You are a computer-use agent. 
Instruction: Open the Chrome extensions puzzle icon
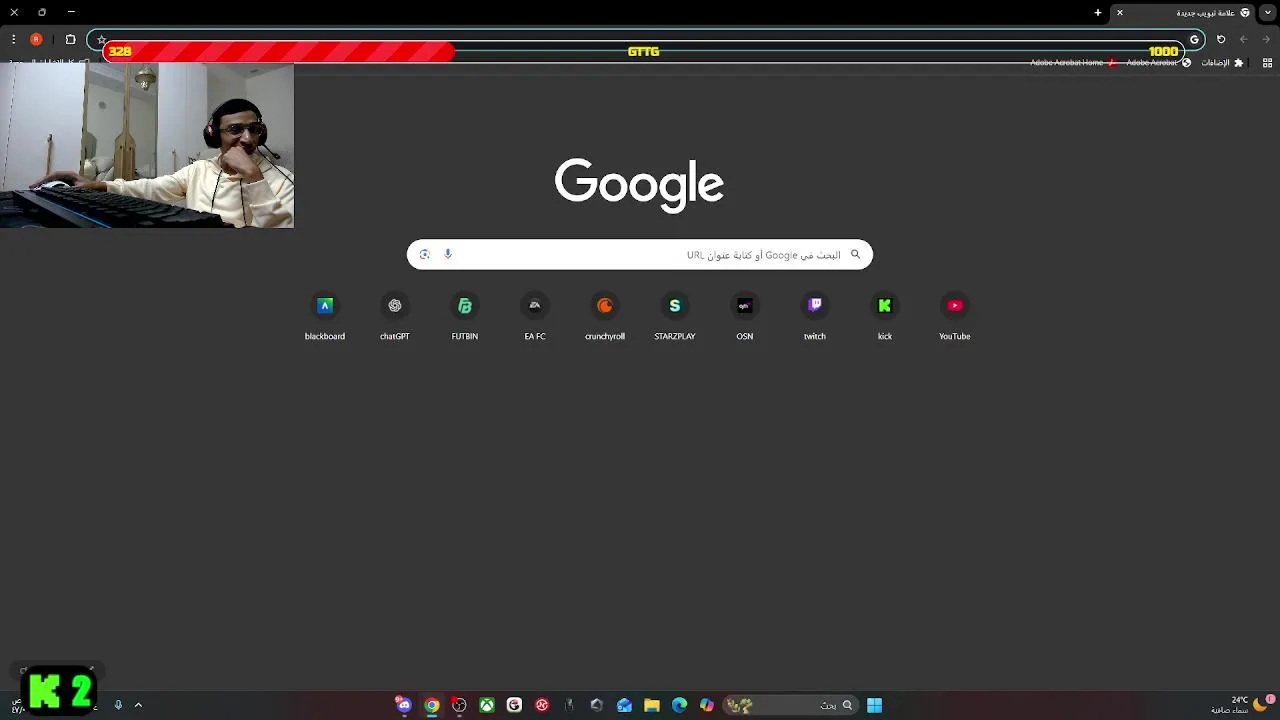70,40
